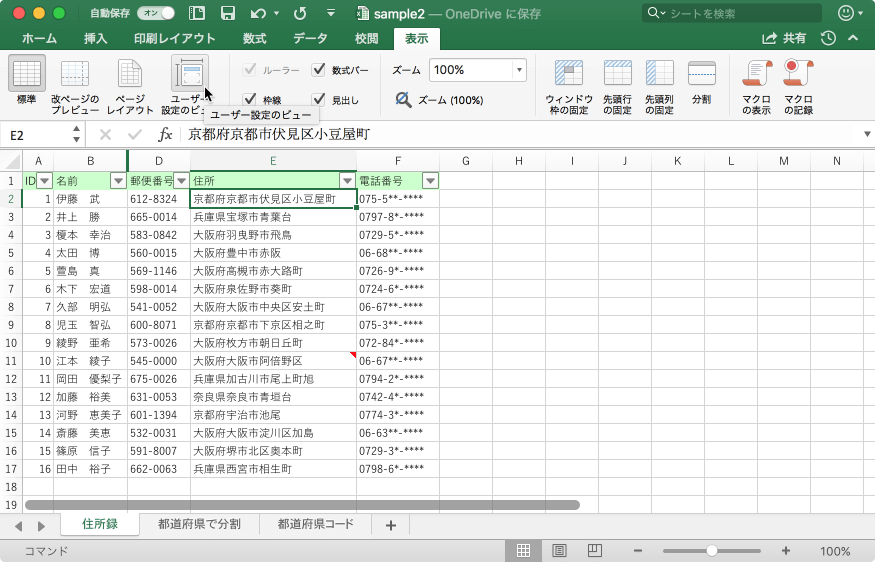The width and height of the screenshot is (875, 562).
Task: Click the formula bar cancel X icon
Action: pyautogui.click(x=105, y=135)
